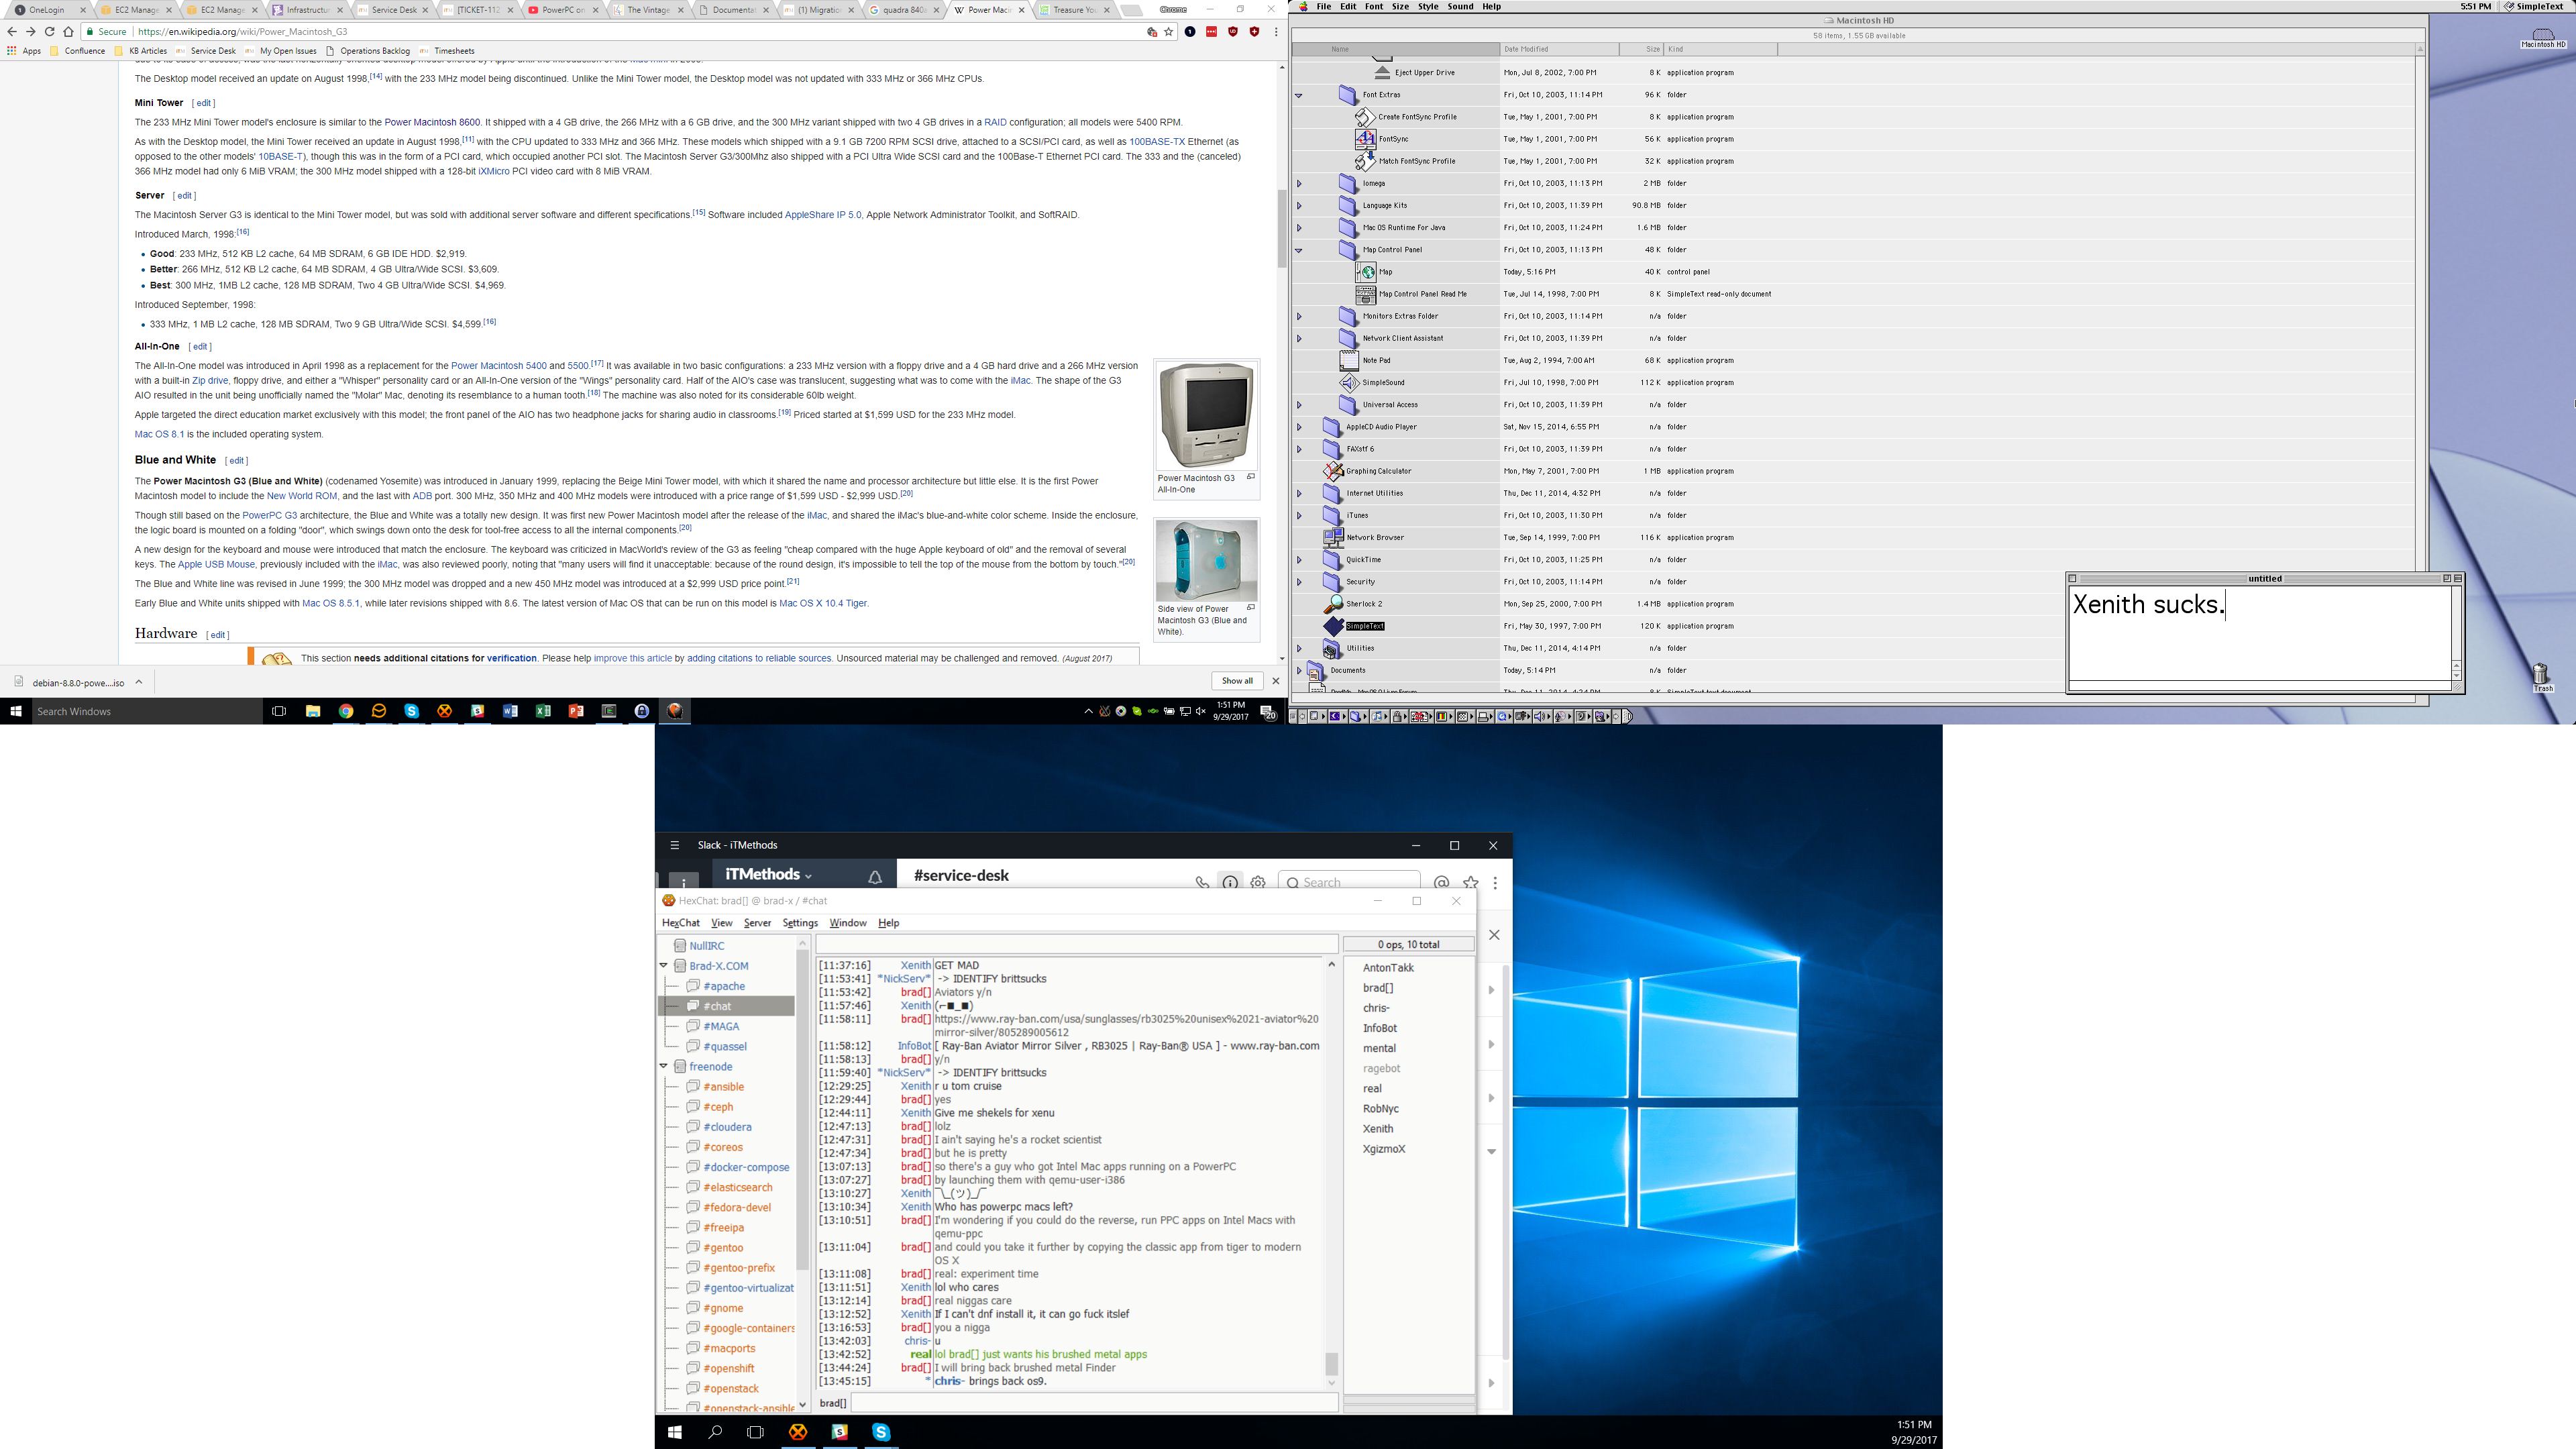Open the Mac Style menu
2576x1449 pixels.
click(x=1428, y=6)
